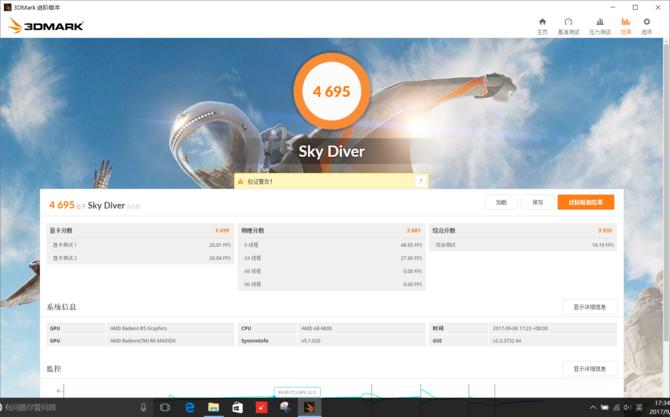Open the Options (选项) gear tab

(x=646, y=26)
